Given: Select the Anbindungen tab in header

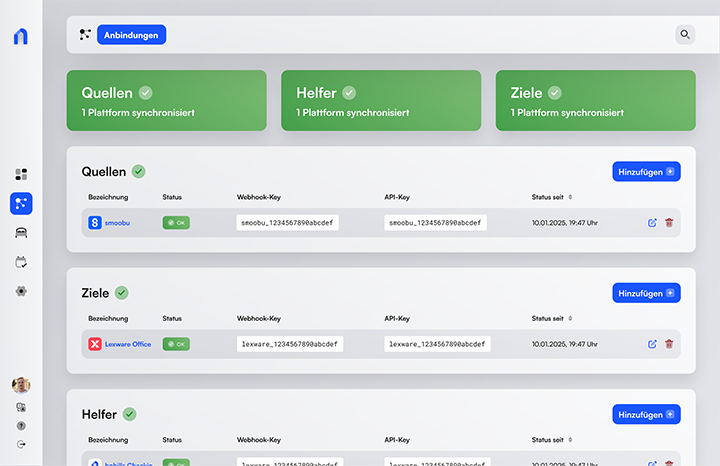Looking at the screenshot, I should tap(131, 34).
